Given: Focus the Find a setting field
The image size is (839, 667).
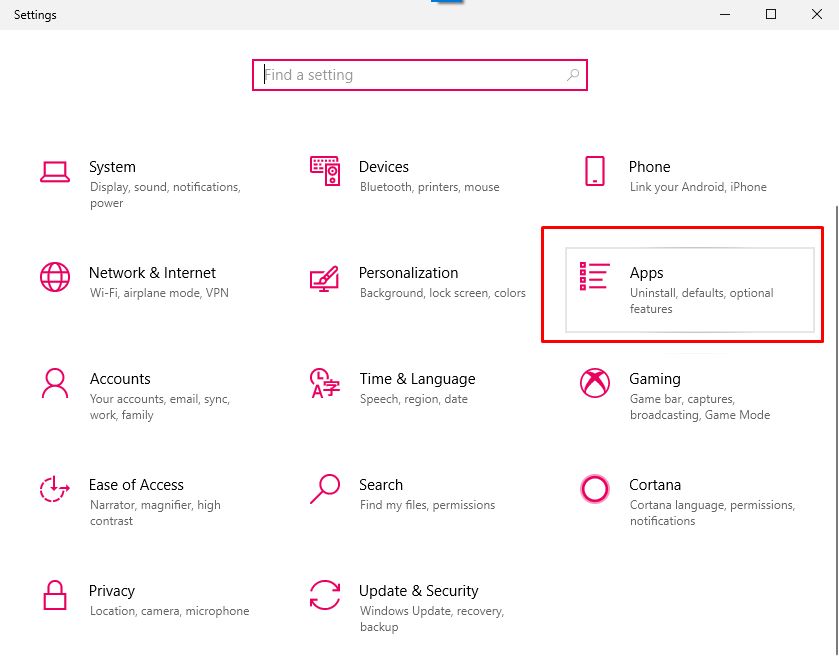Looking at the screenshot, I should (420, 75).
